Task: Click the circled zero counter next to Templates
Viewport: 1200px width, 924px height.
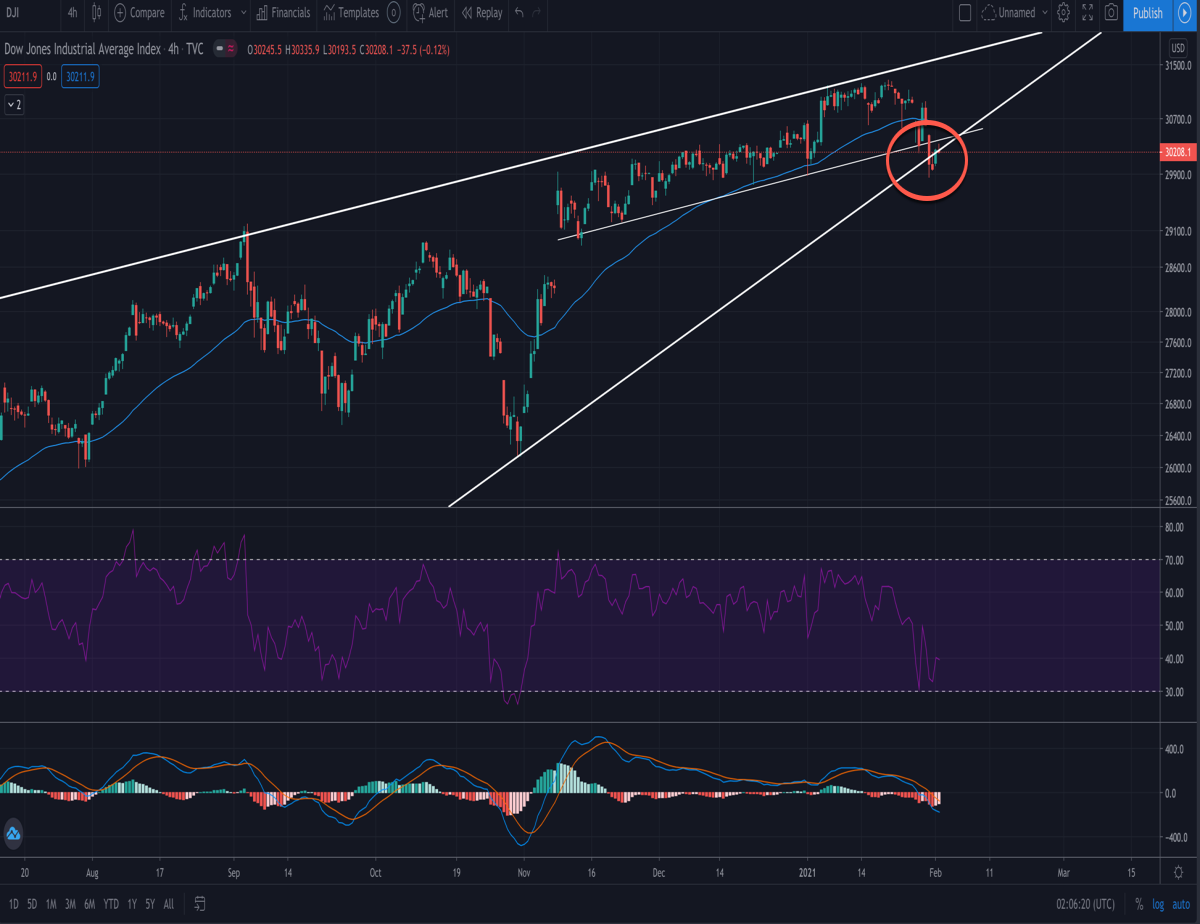Action: (394, 13)
